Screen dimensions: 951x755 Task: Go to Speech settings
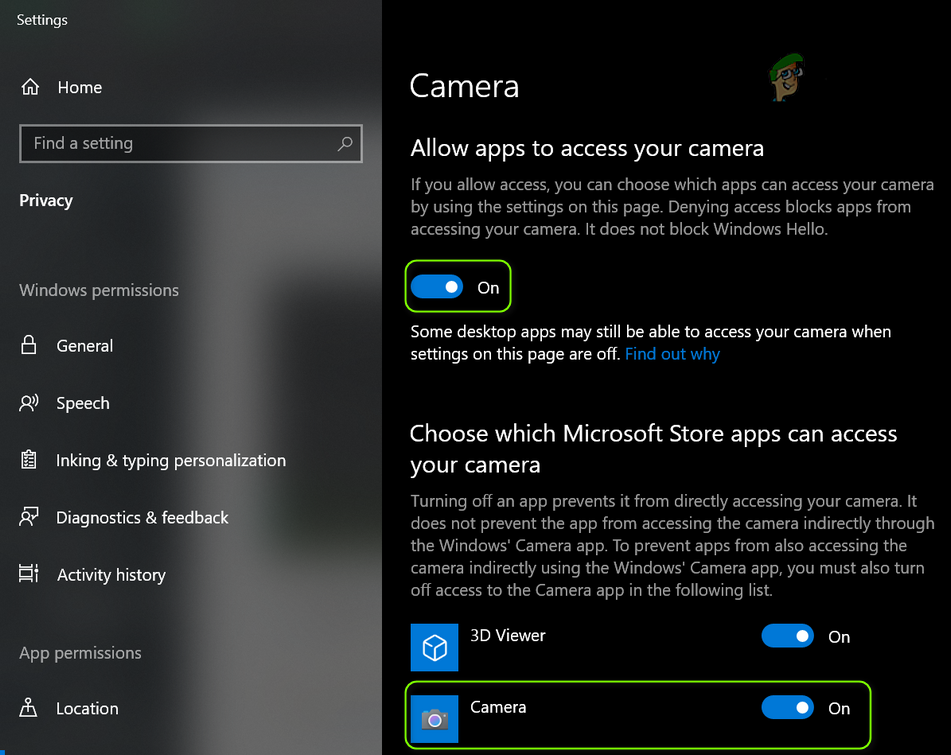tap(82, 403)
